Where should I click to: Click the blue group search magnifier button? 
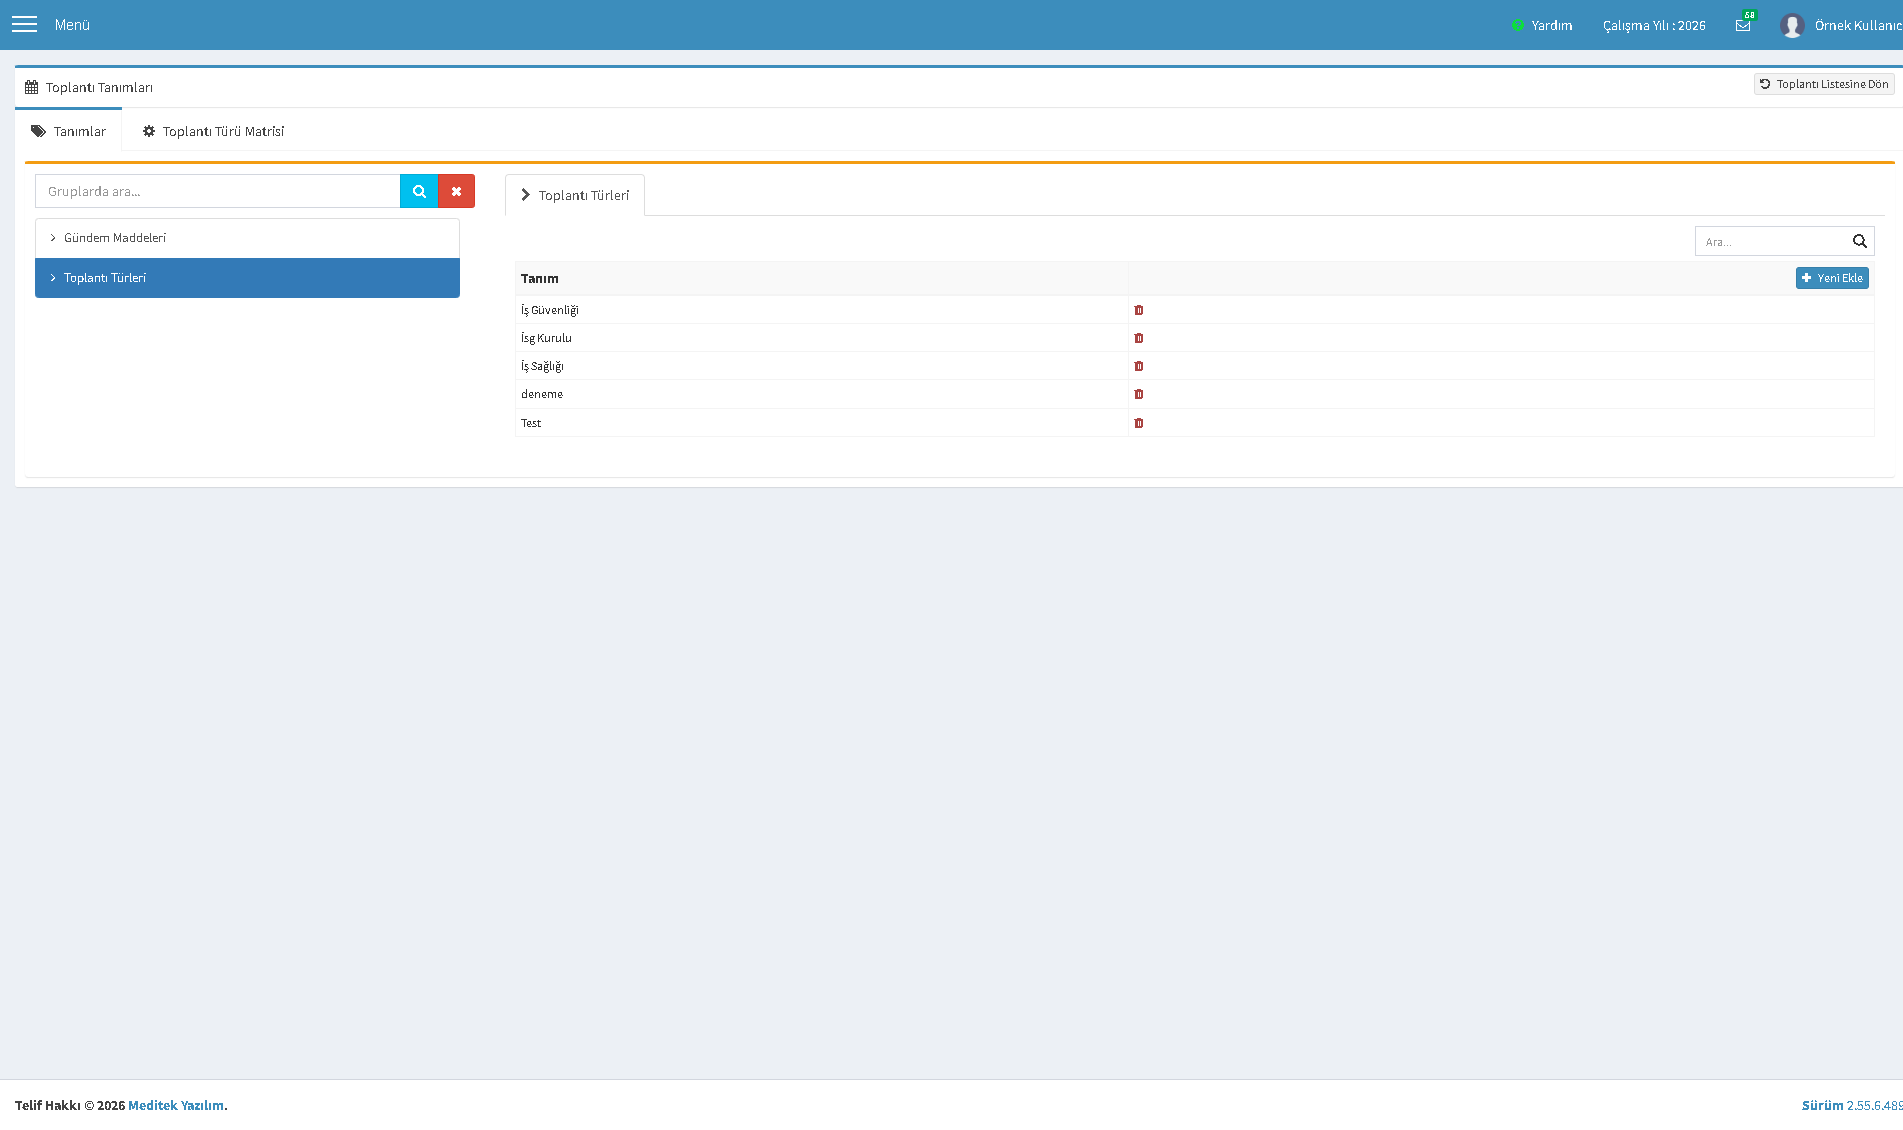[x=419, y=191]
